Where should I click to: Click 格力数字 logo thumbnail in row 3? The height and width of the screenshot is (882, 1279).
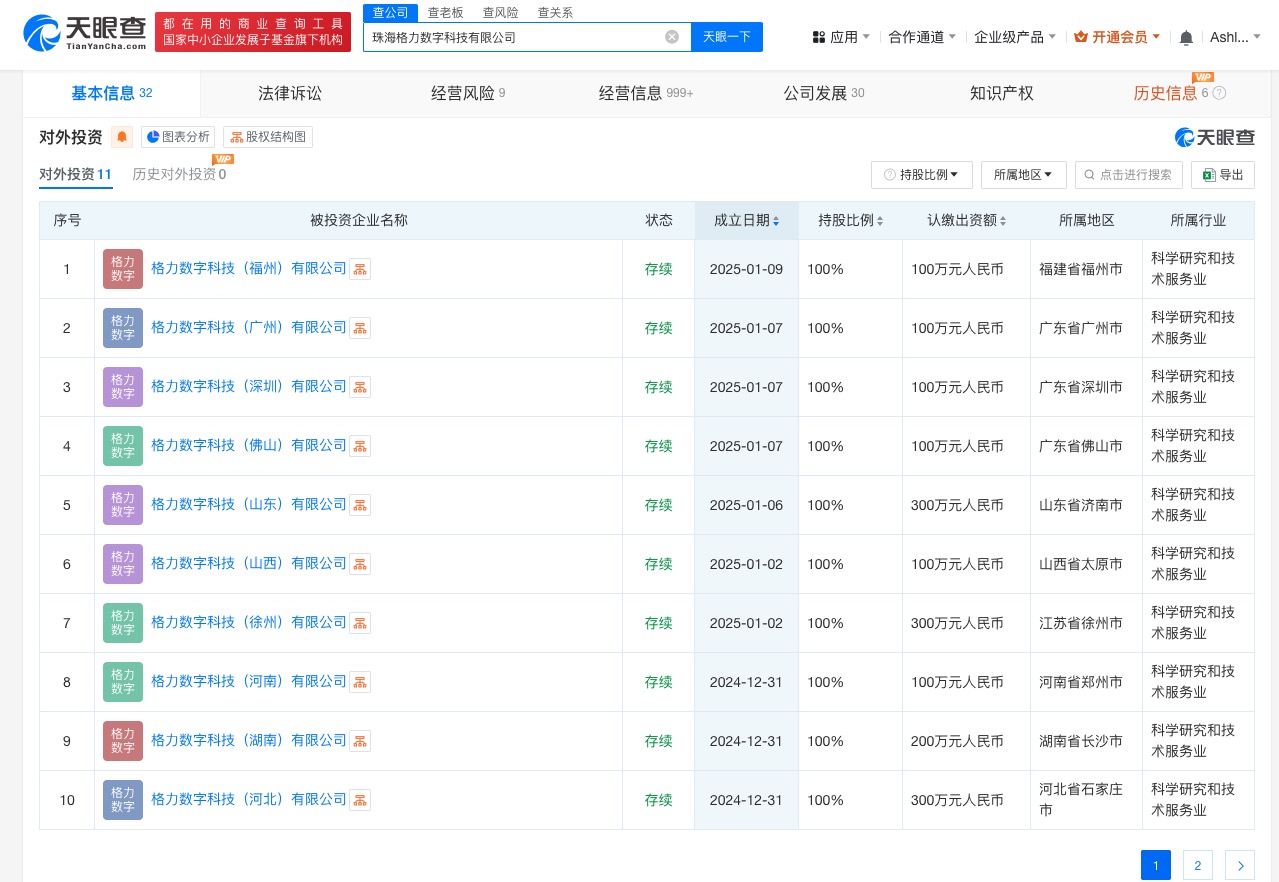pyautogui.click(x=123, y=387)
